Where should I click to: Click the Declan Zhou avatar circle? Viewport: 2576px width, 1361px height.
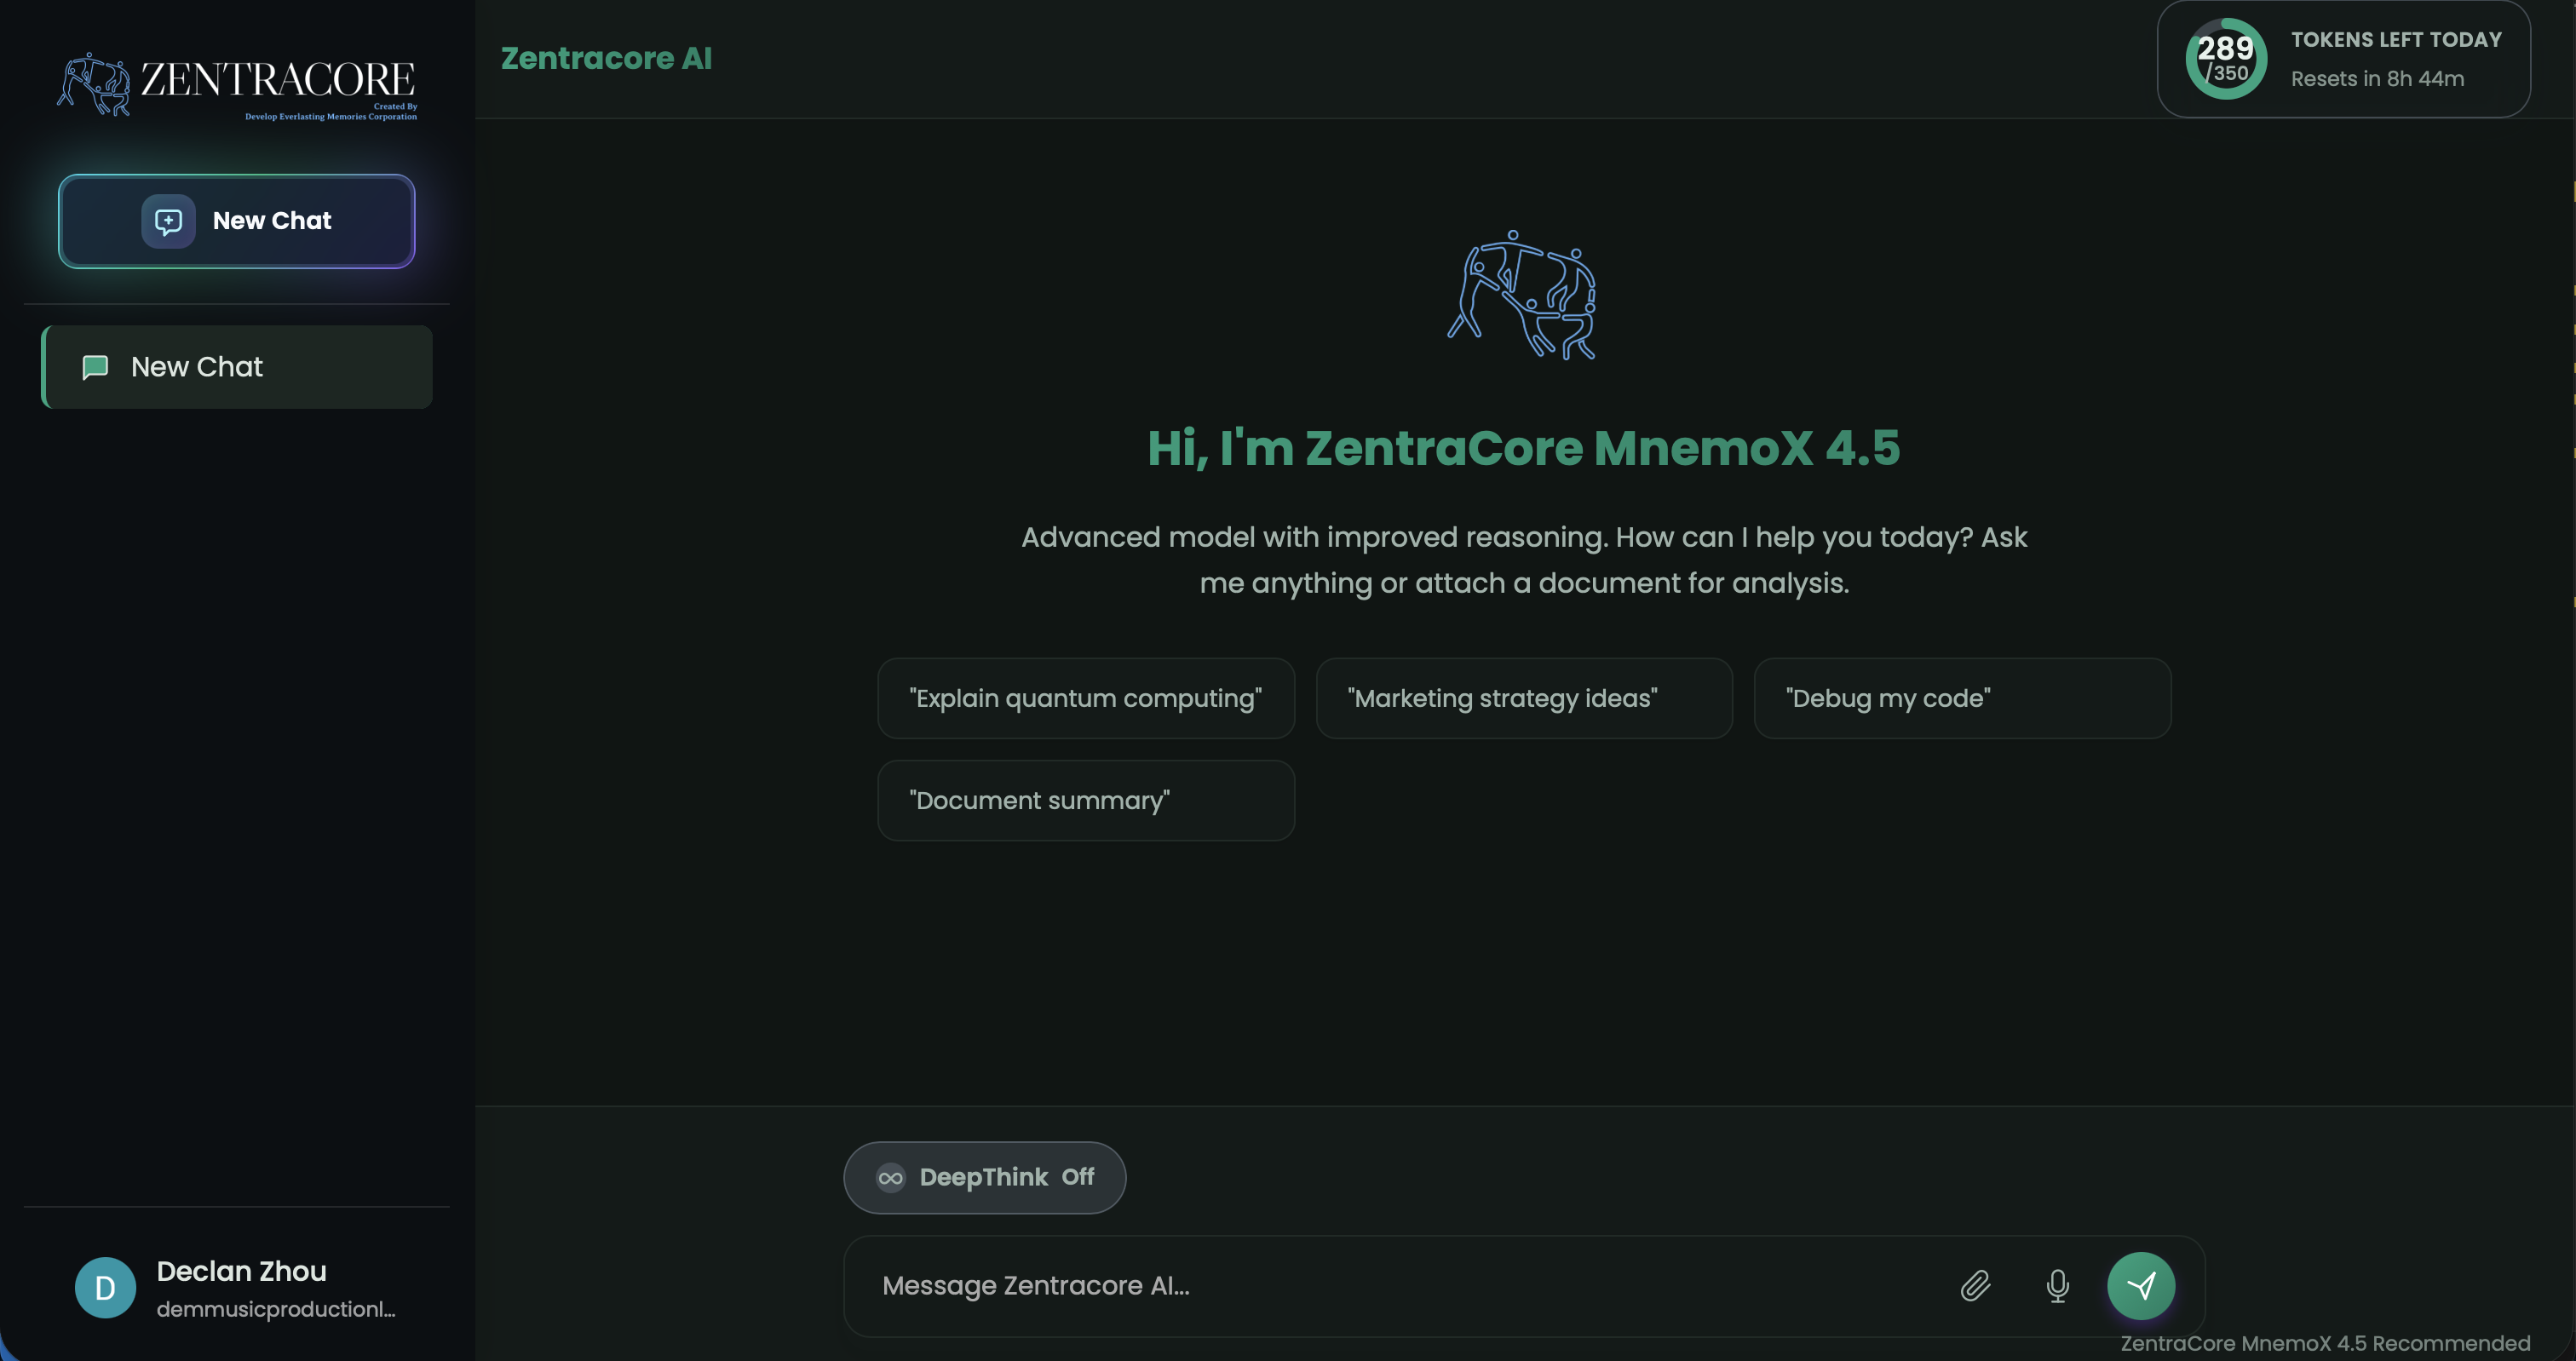pyautogui.click(x=105, y=1287)
